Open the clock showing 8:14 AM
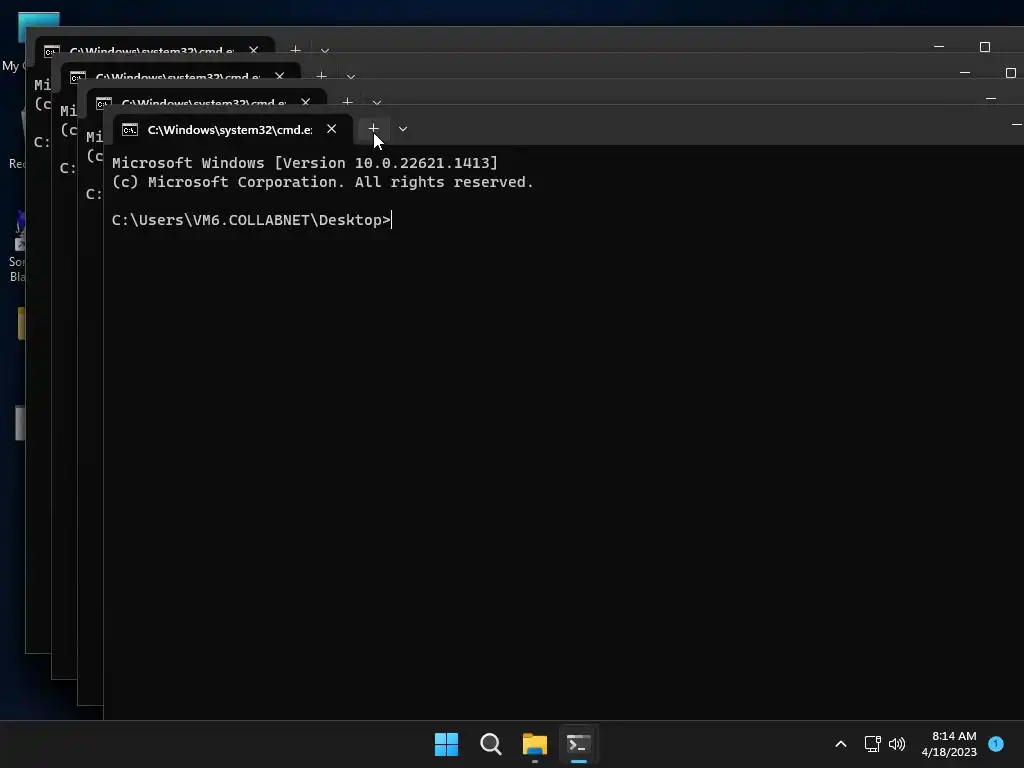 coord(949,744)
